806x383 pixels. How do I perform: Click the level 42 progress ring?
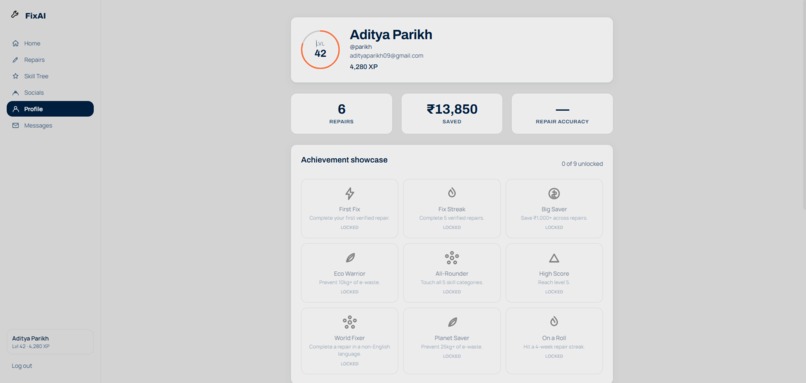click(320, 50)
